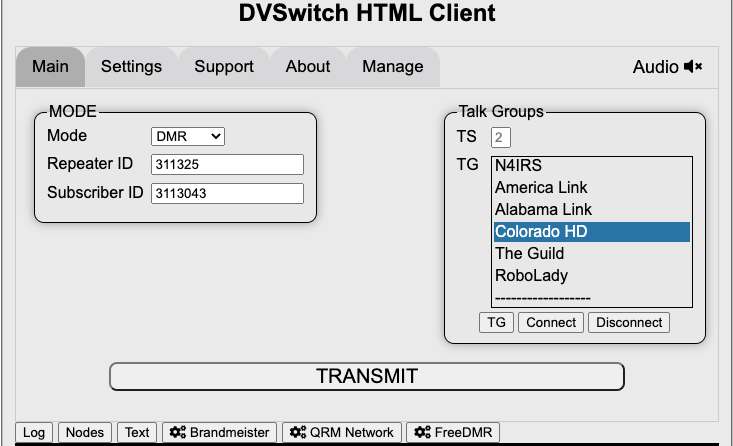Open the About tab
Screen dimensions: 733x446
tap(307, 67)
